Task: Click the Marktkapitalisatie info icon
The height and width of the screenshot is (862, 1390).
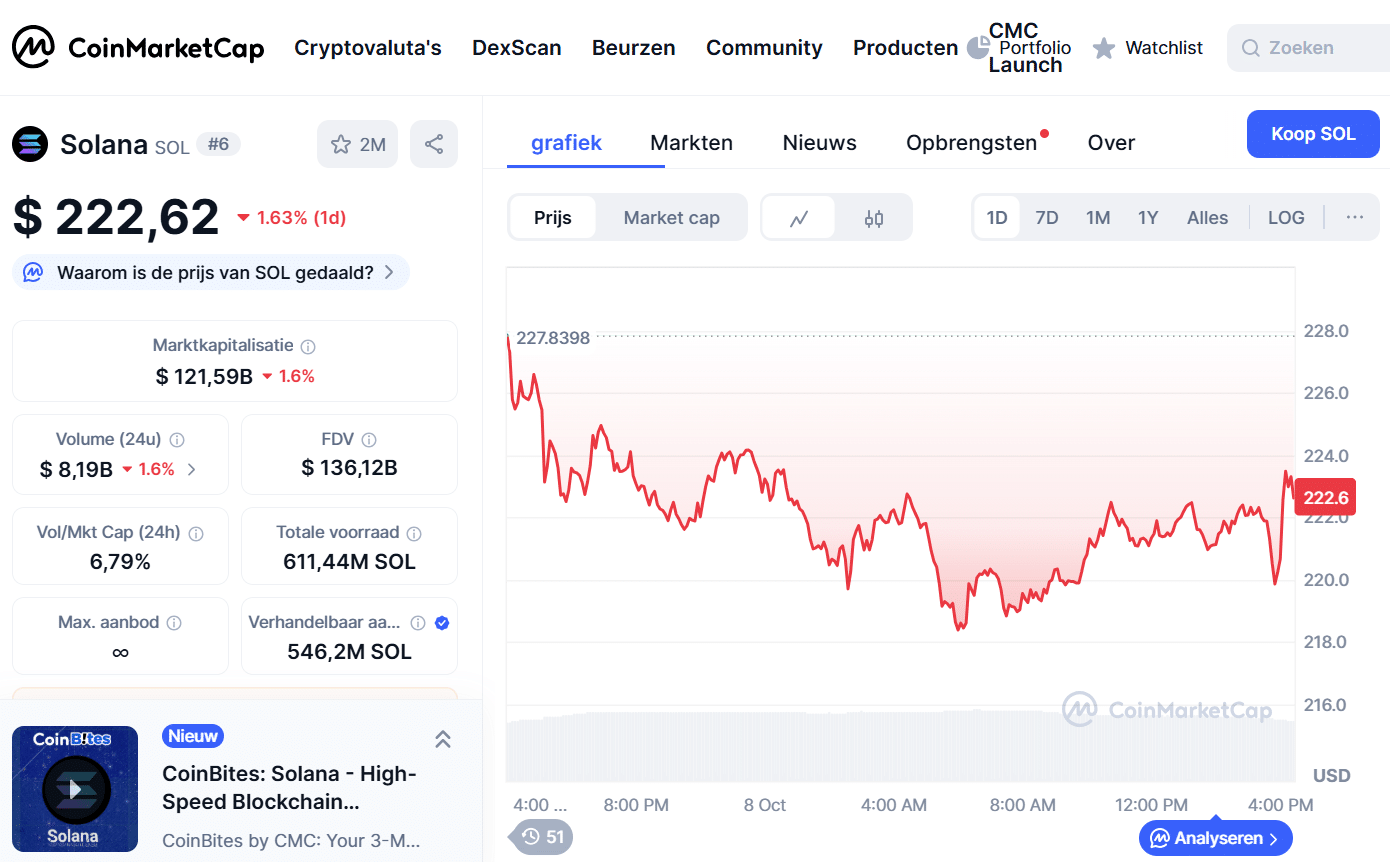Action: [x=308, y=346]
